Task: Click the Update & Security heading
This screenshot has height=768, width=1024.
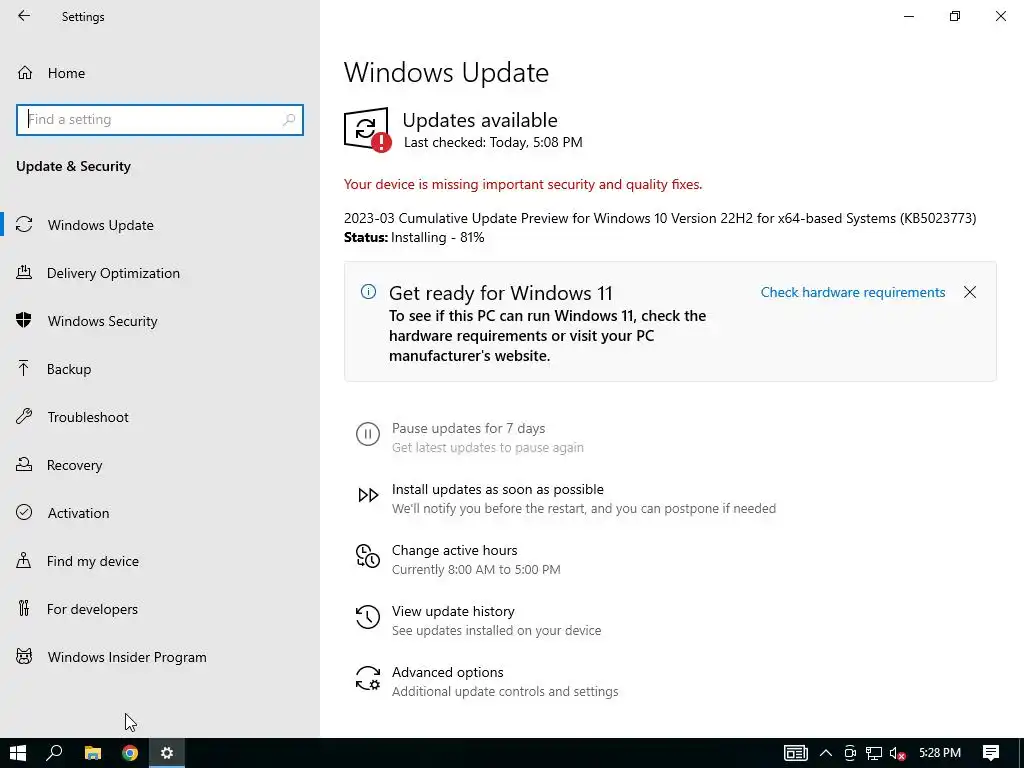Action: (73, 166)
